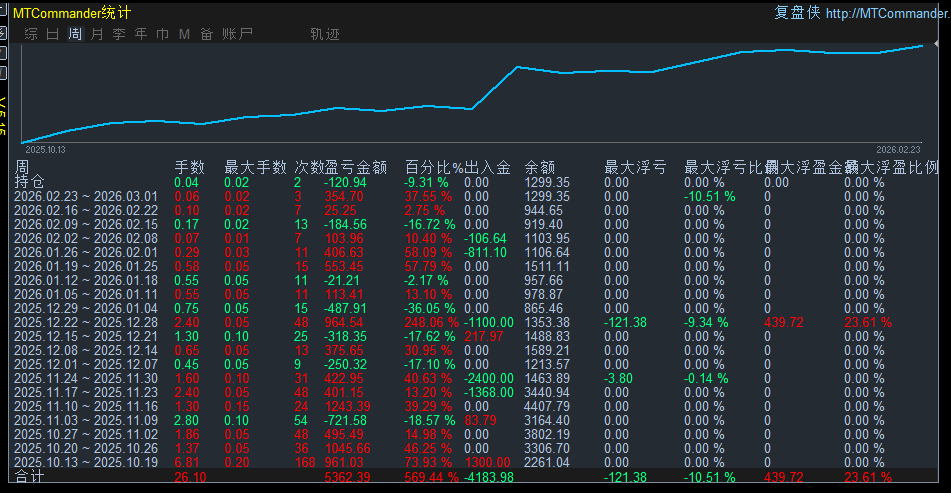This screenshot has width=951, height=493.
Task: Click total percentage 569.44 %
Action: point(432,477)
